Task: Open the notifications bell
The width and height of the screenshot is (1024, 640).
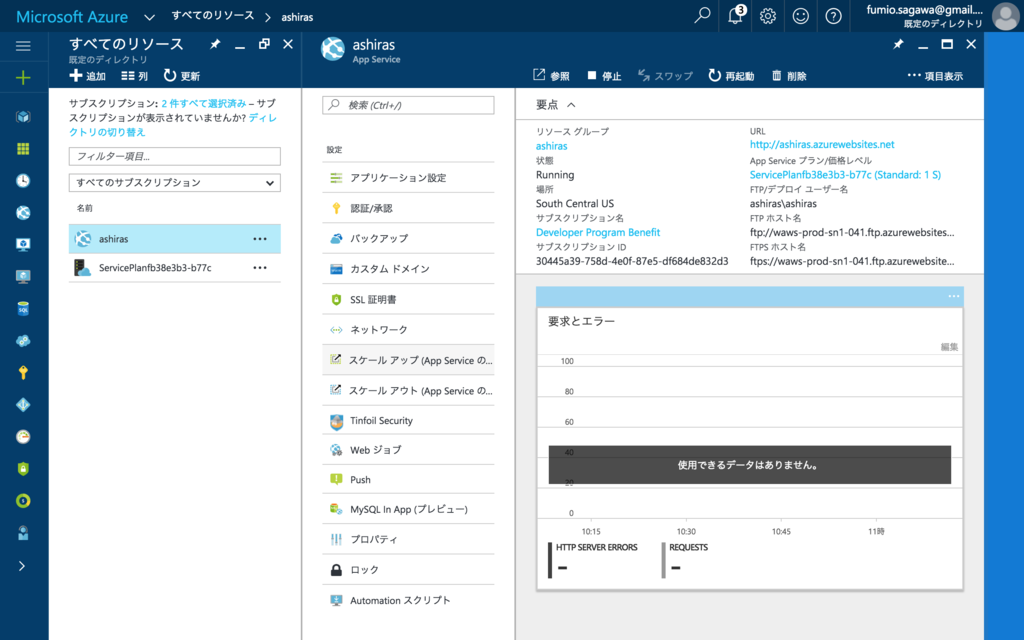Action: pos(735,16)
